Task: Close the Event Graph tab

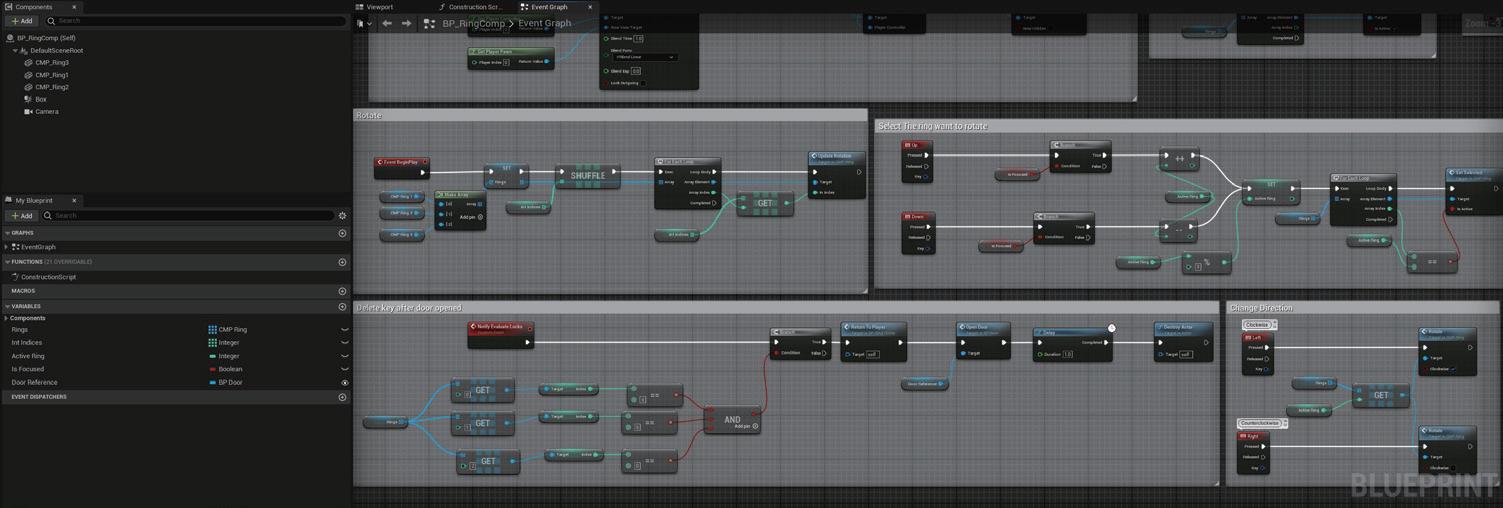Action: 590,7
